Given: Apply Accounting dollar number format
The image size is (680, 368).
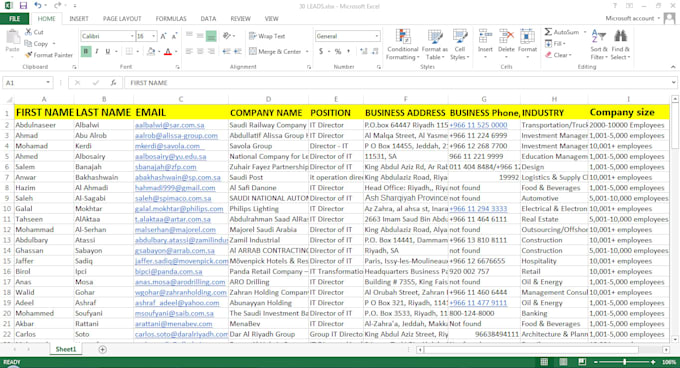Looking at the screenshot, I should pos(321,52).
